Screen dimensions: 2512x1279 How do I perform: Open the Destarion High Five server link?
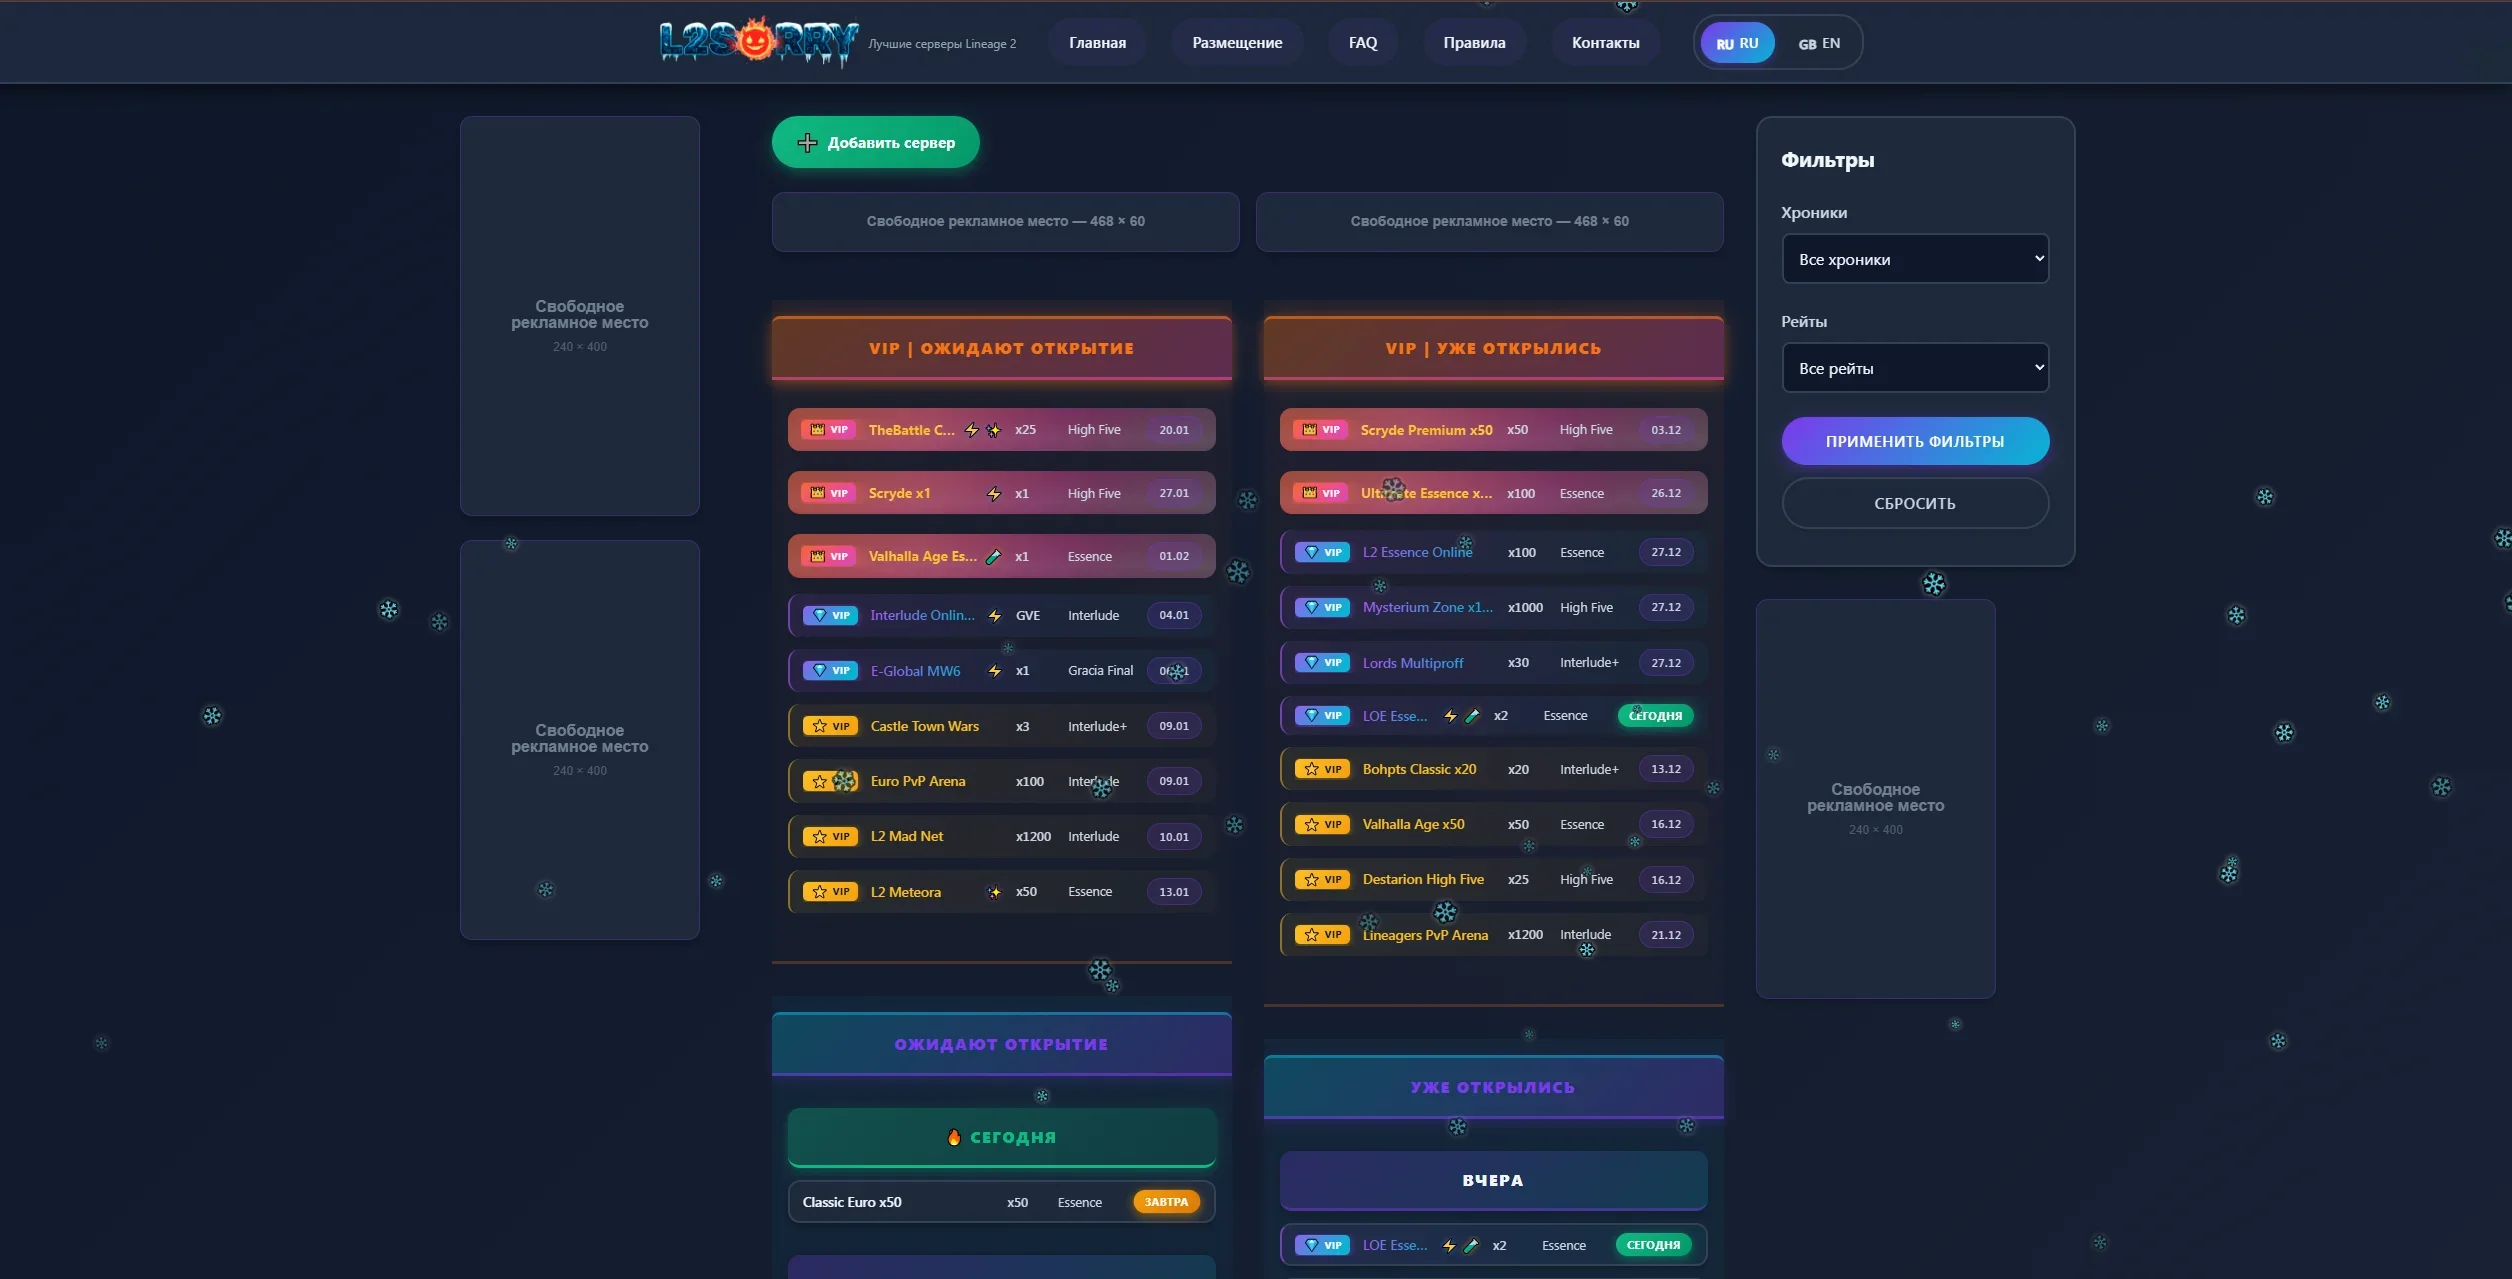pyautogui.click(x=1423, y=880)
